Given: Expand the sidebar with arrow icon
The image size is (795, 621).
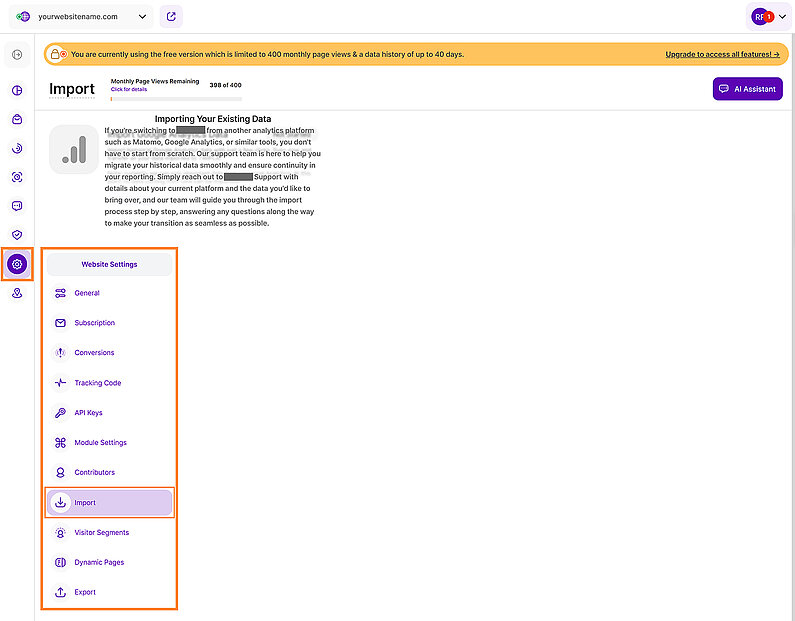Looking at the screenshot, I should pos(17,55).
